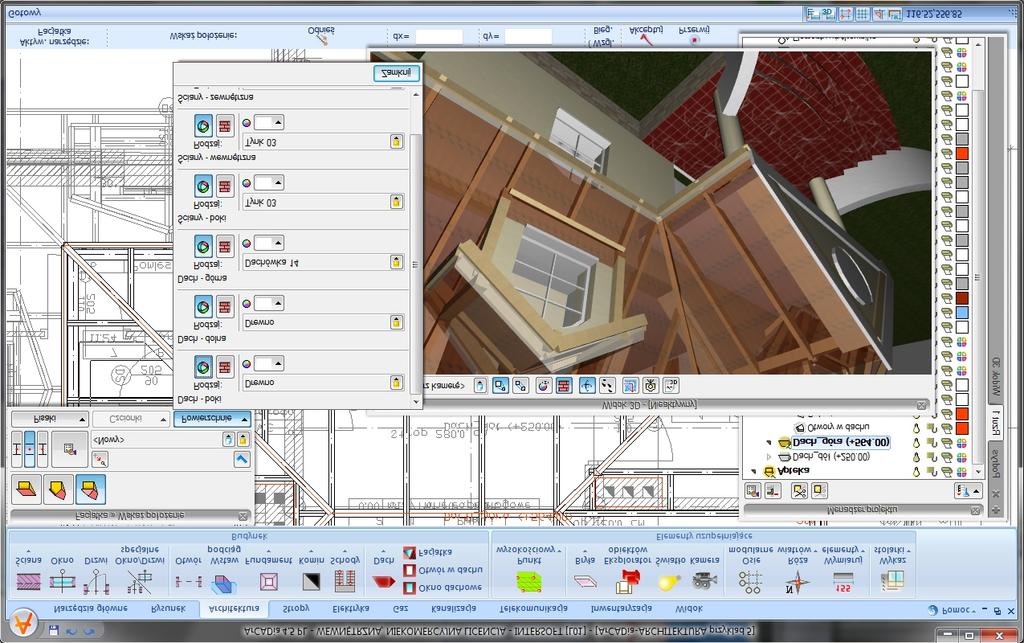Choose the Komin chimney tool
1024x643 pixels.
(312, 572)
